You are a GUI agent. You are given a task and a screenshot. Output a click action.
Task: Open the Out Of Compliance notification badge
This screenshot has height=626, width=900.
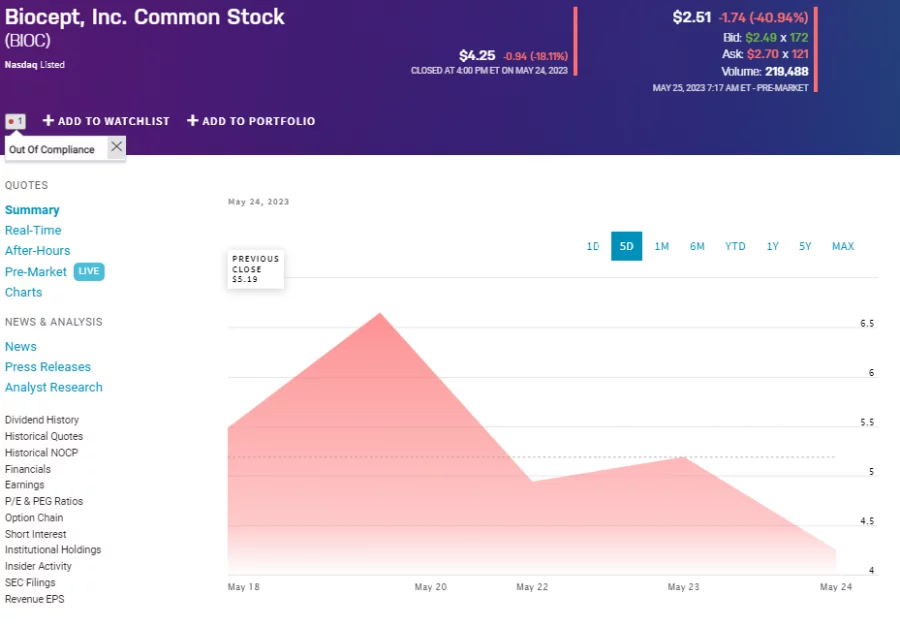[x=14, y=120]
